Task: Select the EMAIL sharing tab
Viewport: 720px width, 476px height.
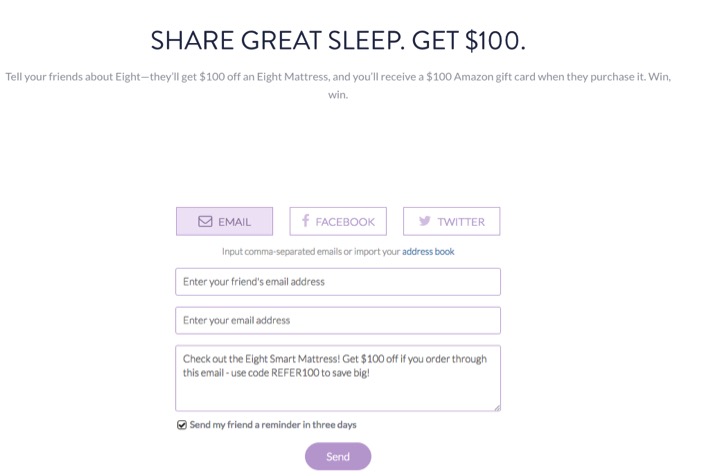Action: pos(225,222)
